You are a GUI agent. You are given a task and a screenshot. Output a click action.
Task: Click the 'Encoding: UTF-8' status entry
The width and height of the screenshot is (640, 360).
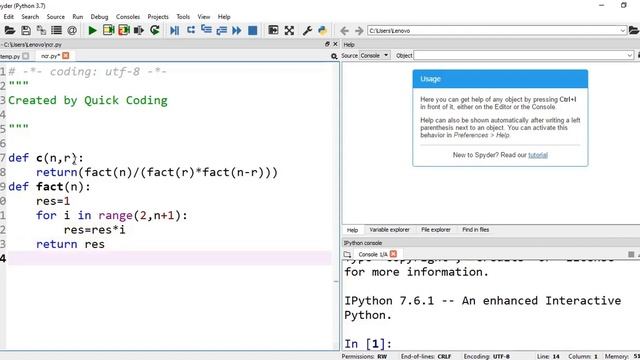[x=487, y=356]
